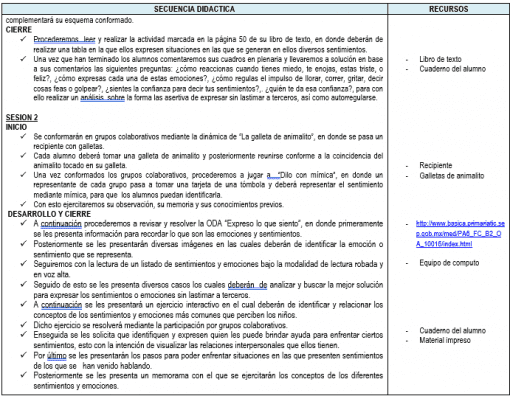
Task: Click the underlined word 'último'
Action: pyautogui.click(x=57, y=356)
